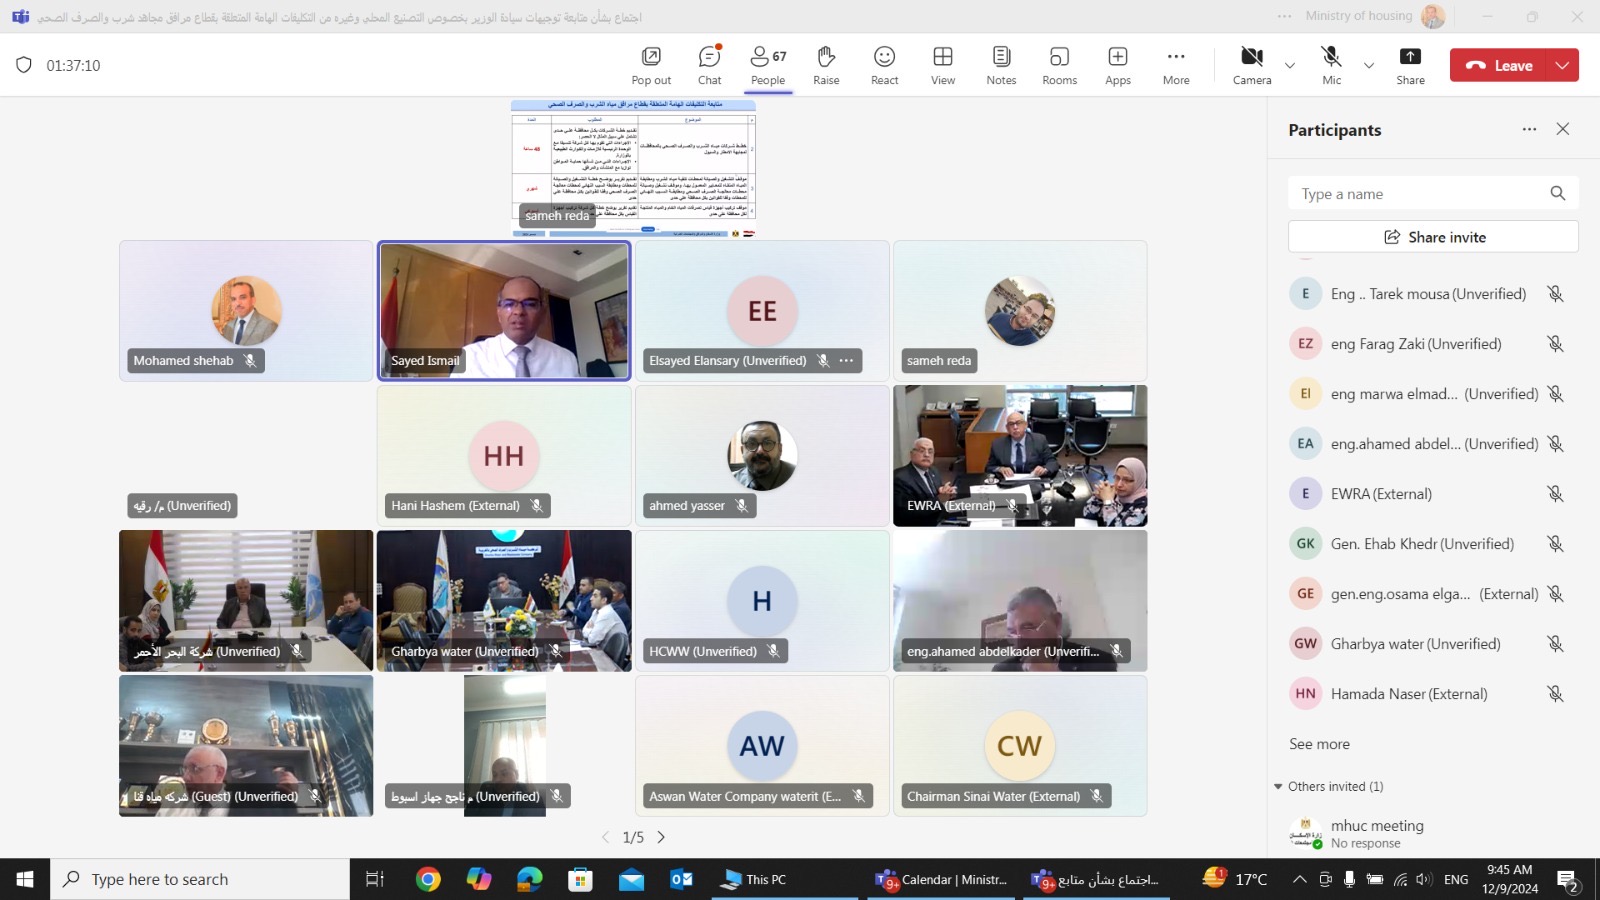Click the meeting shield security icon
This screenshot has height=900, width=1600.
[24, 65]
